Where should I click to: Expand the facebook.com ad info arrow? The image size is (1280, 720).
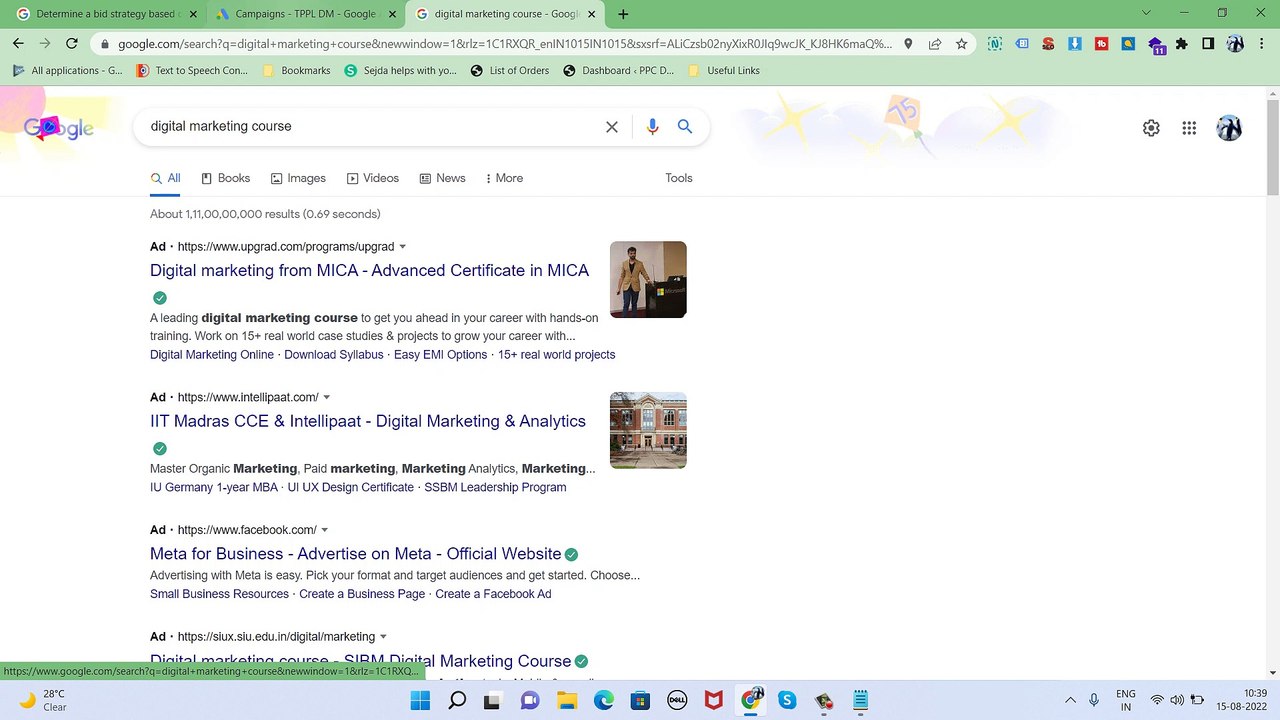pos(325,531)
